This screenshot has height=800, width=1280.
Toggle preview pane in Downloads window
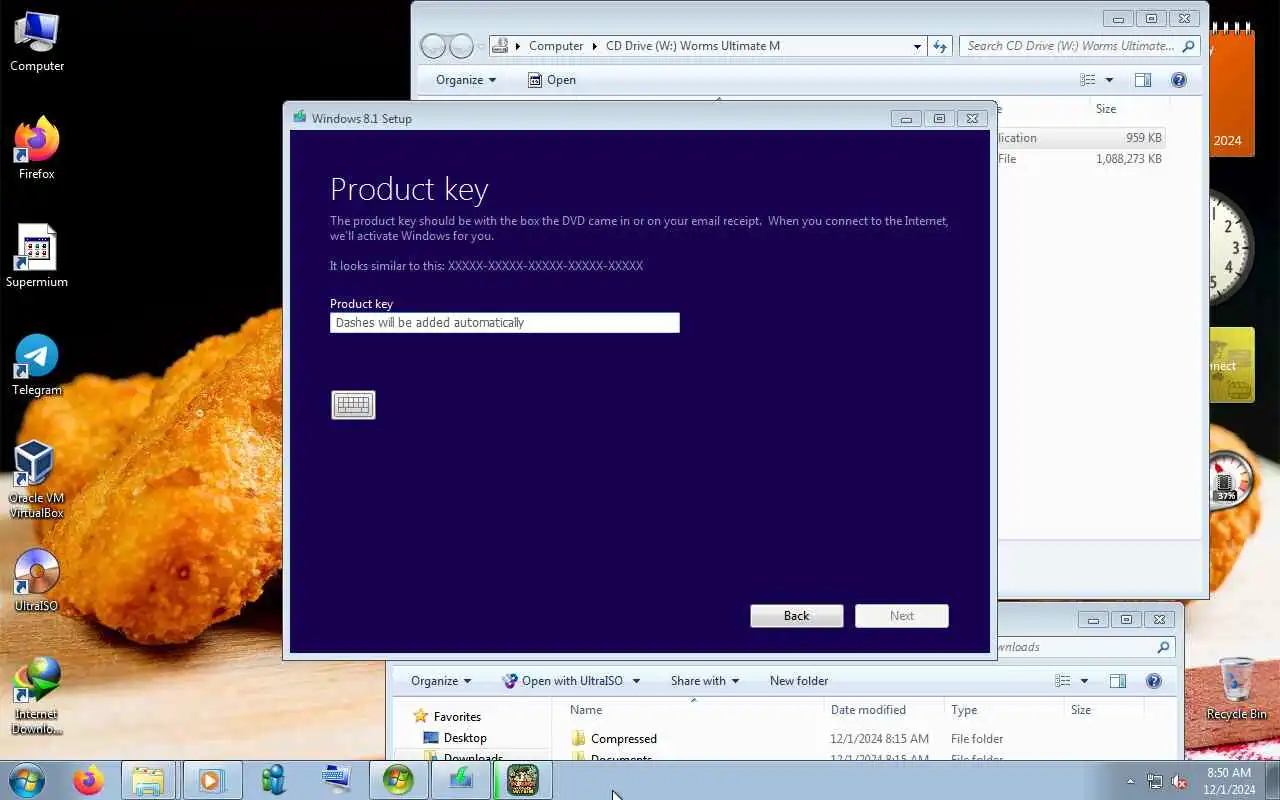click(1118, 681)
